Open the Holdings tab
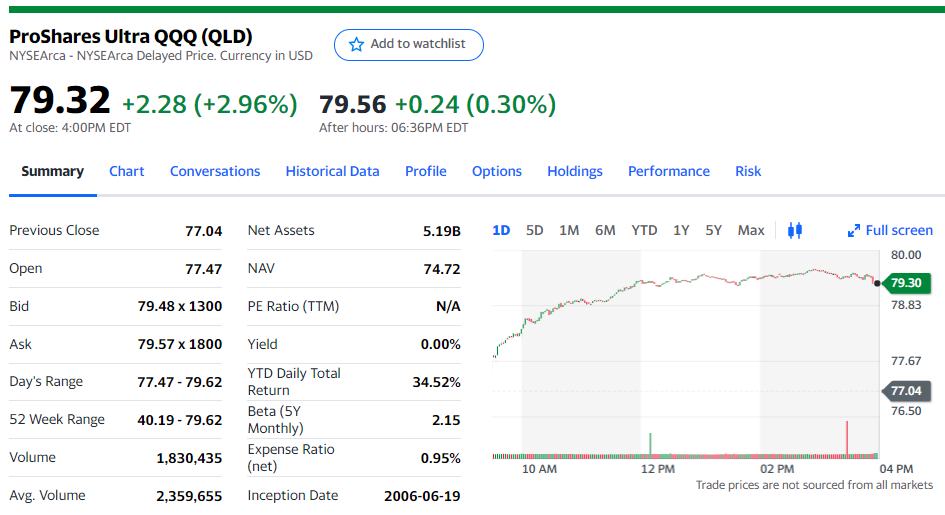This screenshot has height=515, width=945. point(575,172)
